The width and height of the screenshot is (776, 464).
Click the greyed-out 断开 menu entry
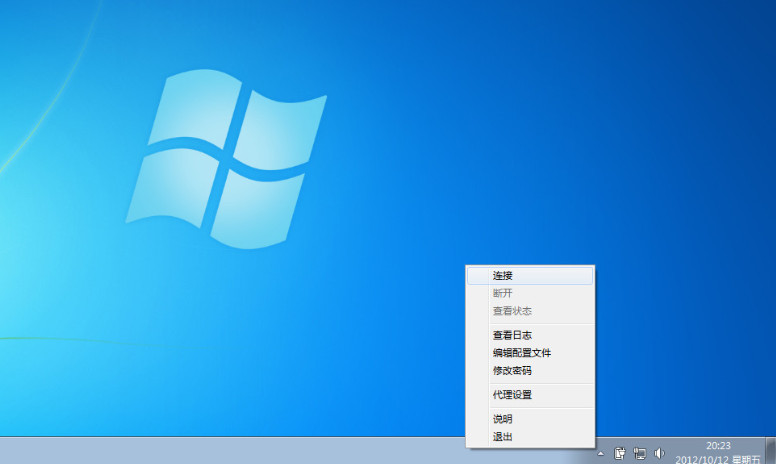point(530,293)
